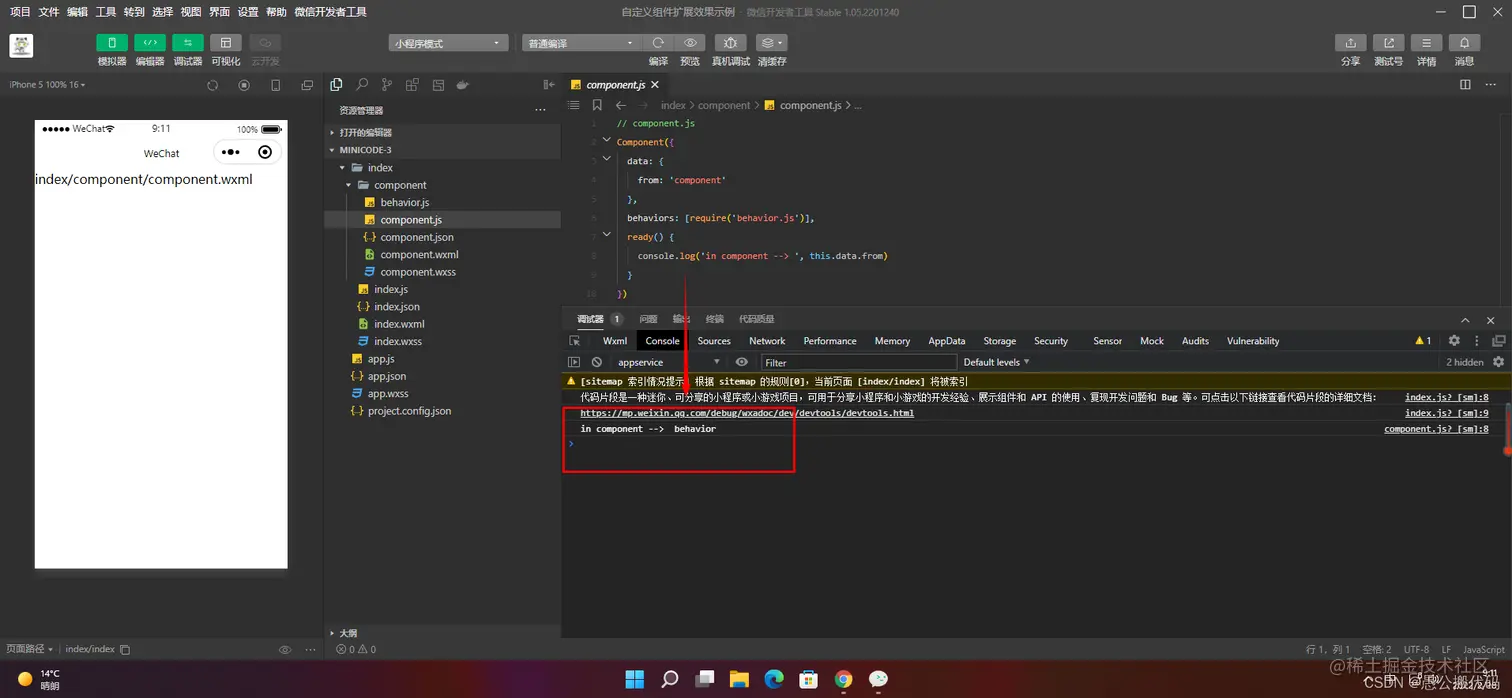Collapse the MINICODE-3 project root
The image size is (1512, 698).
[x=442, y=150]
